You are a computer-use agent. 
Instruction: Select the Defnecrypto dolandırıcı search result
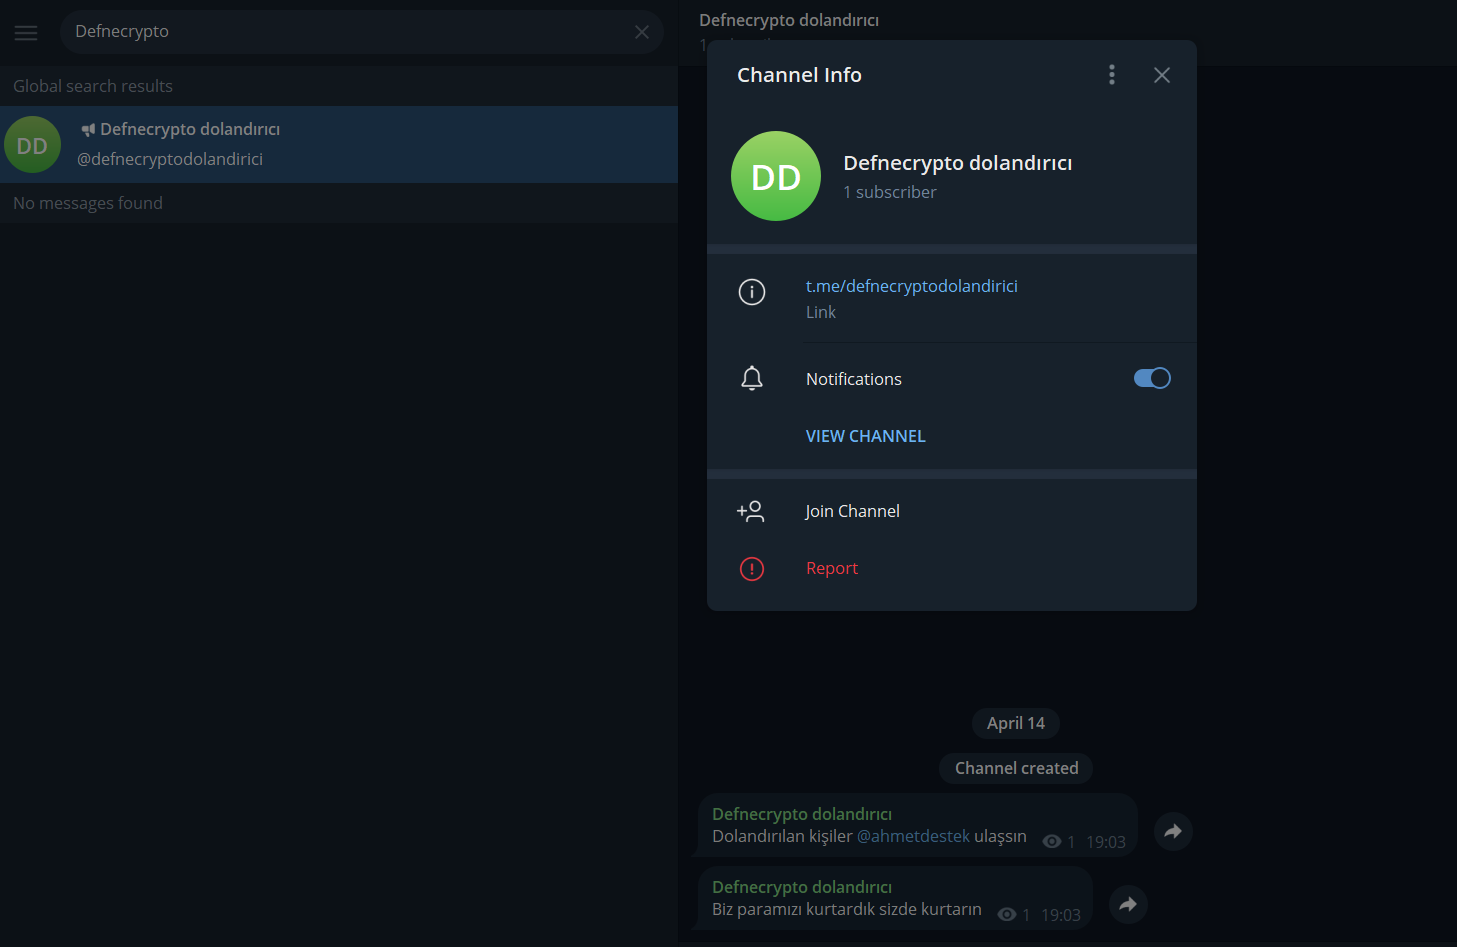click(x=339, y=145)
